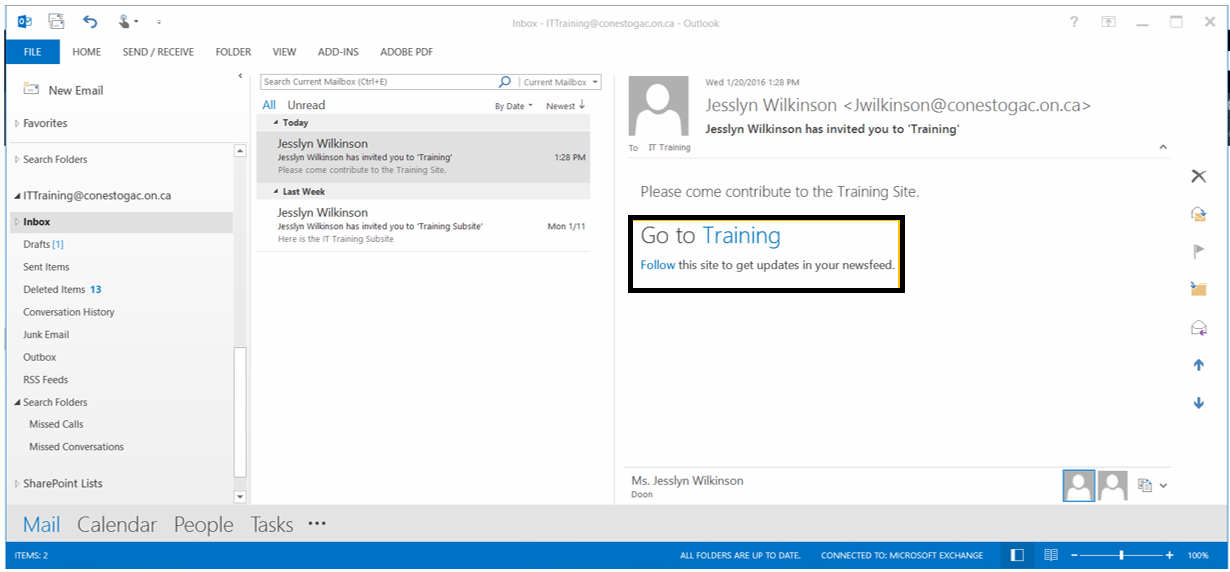Open Customize Quick Access Toolbar arrow
This screenshot has height=572, width=1230.
pyautogui.click(x=159, y=21)
